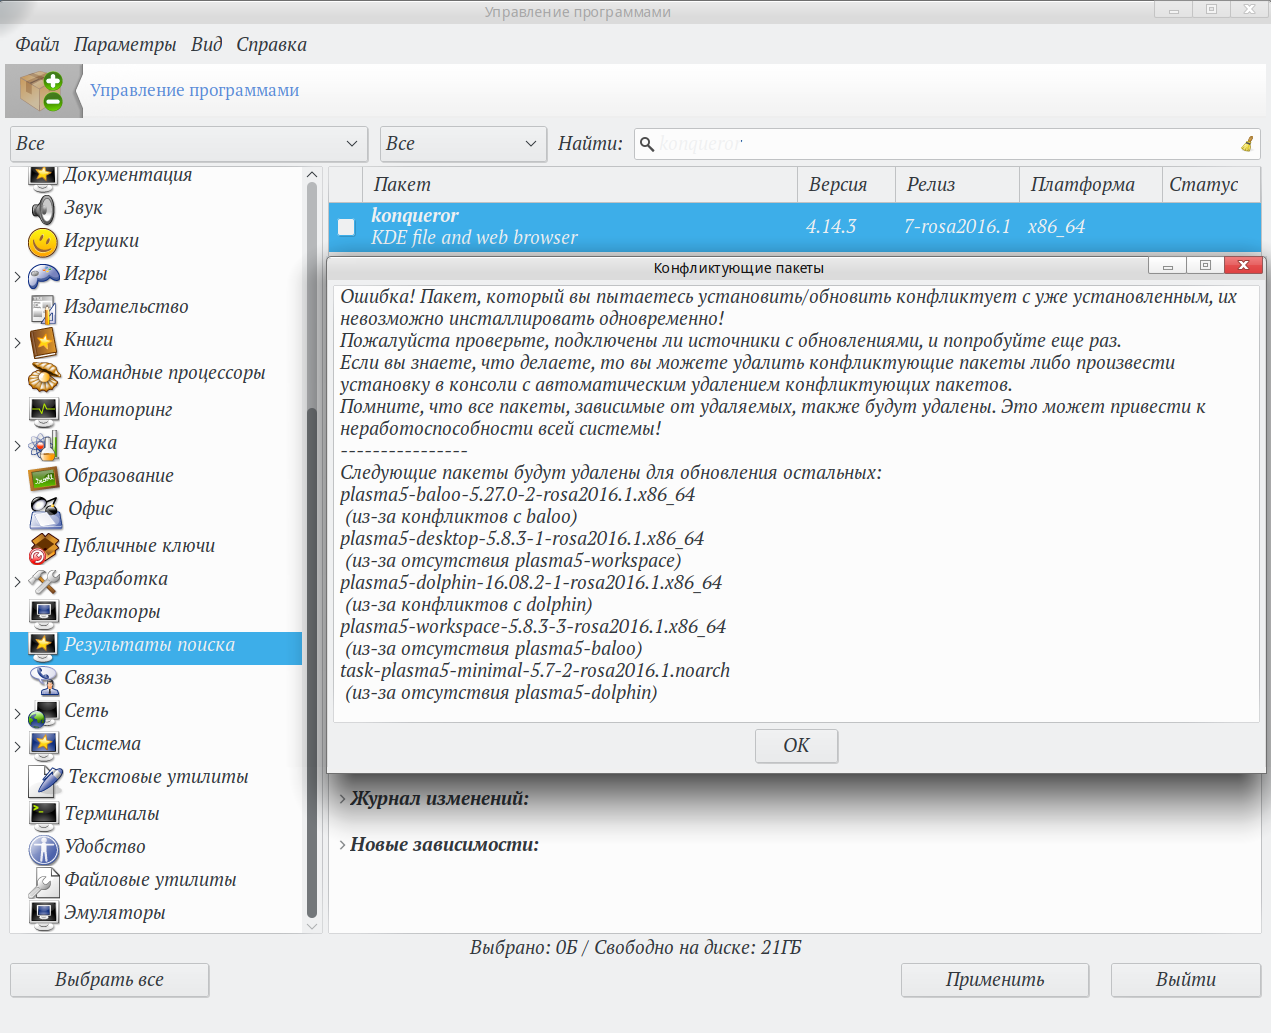Click the Текстовые утилиты pen icon
1271x1033 pixels.
(x=45, y=779)
